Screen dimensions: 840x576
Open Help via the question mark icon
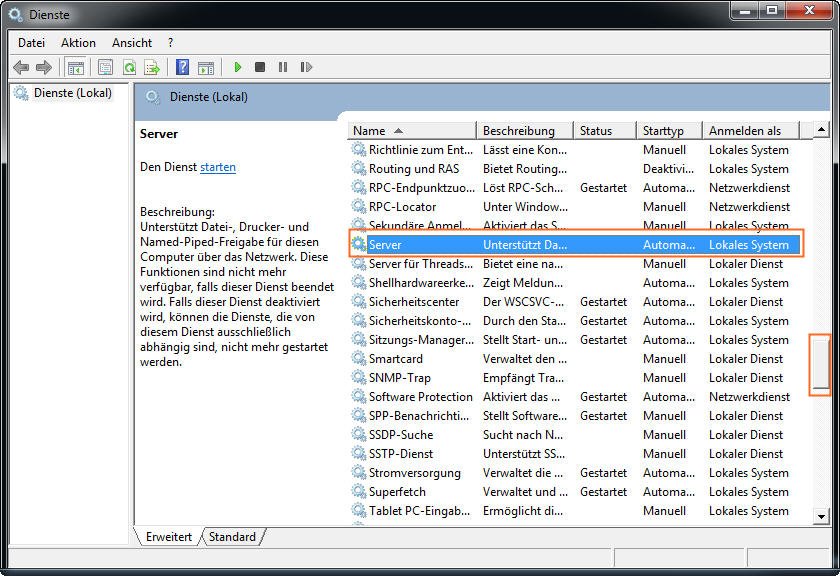(x=182, y=67)
